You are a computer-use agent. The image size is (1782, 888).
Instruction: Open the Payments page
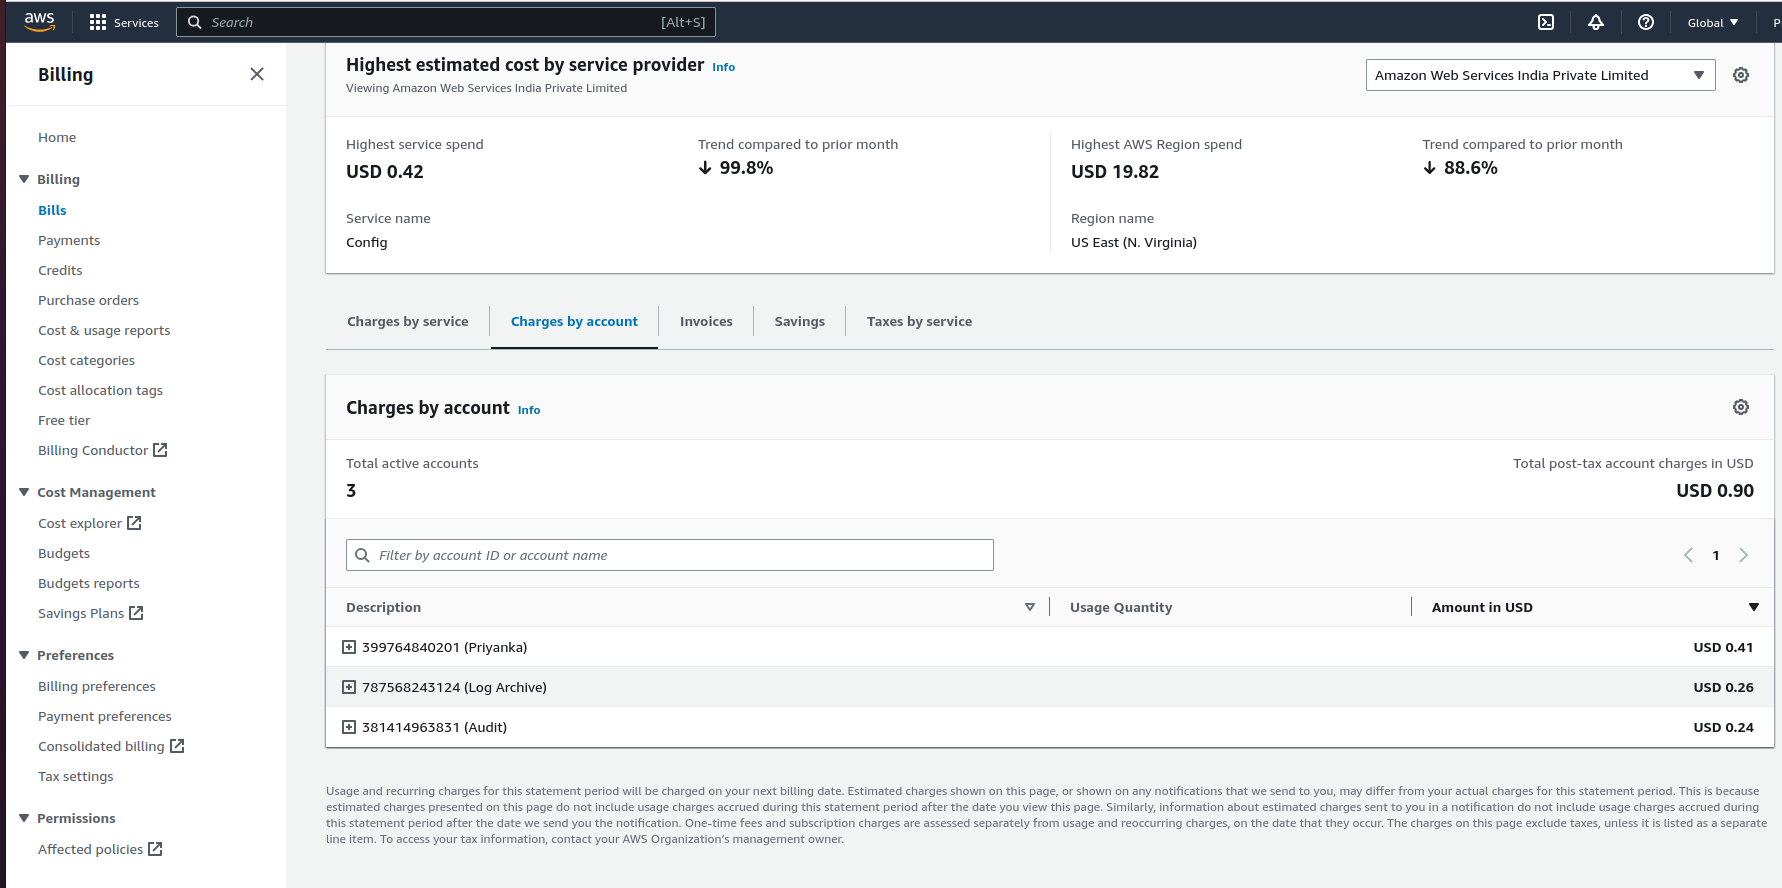[x=69, y=240]
